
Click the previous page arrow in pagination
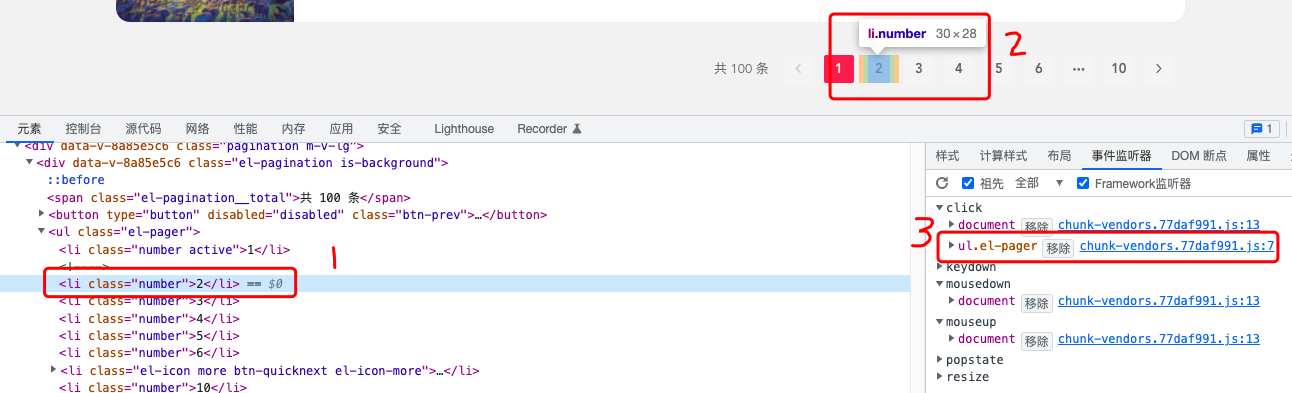[x=798, y=69]
